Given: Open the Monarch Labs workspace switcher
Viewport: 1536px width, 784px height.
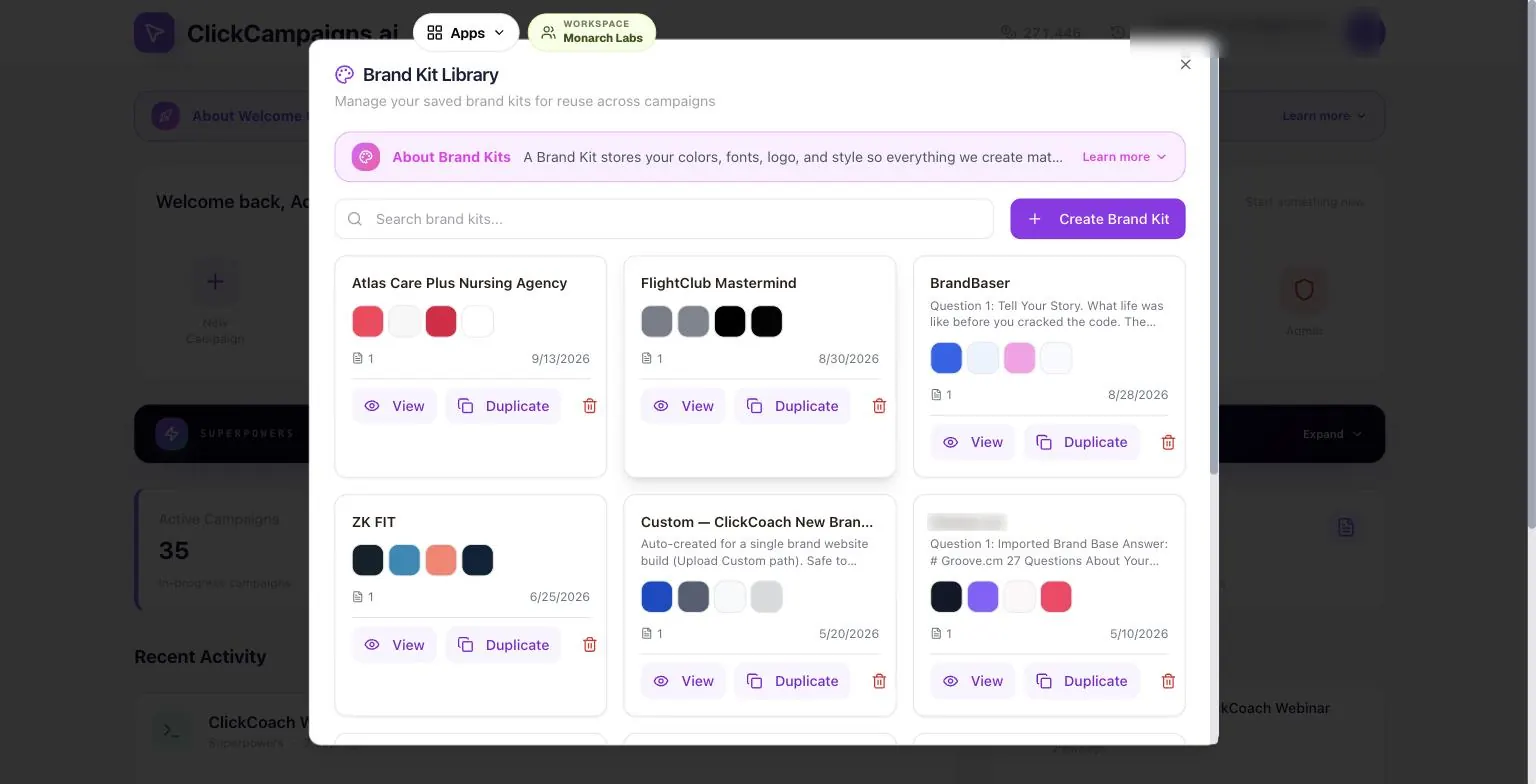Looking at the screenshot, I should [592, 33].
